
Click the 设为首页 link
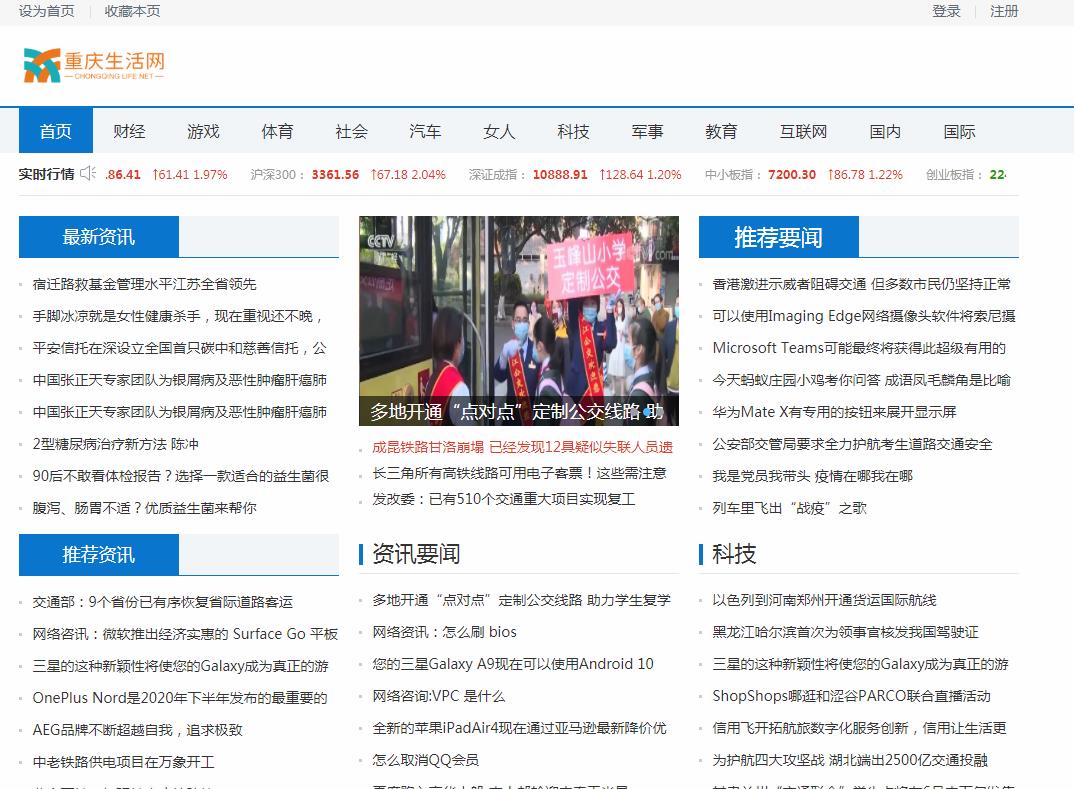click(47, 11)
